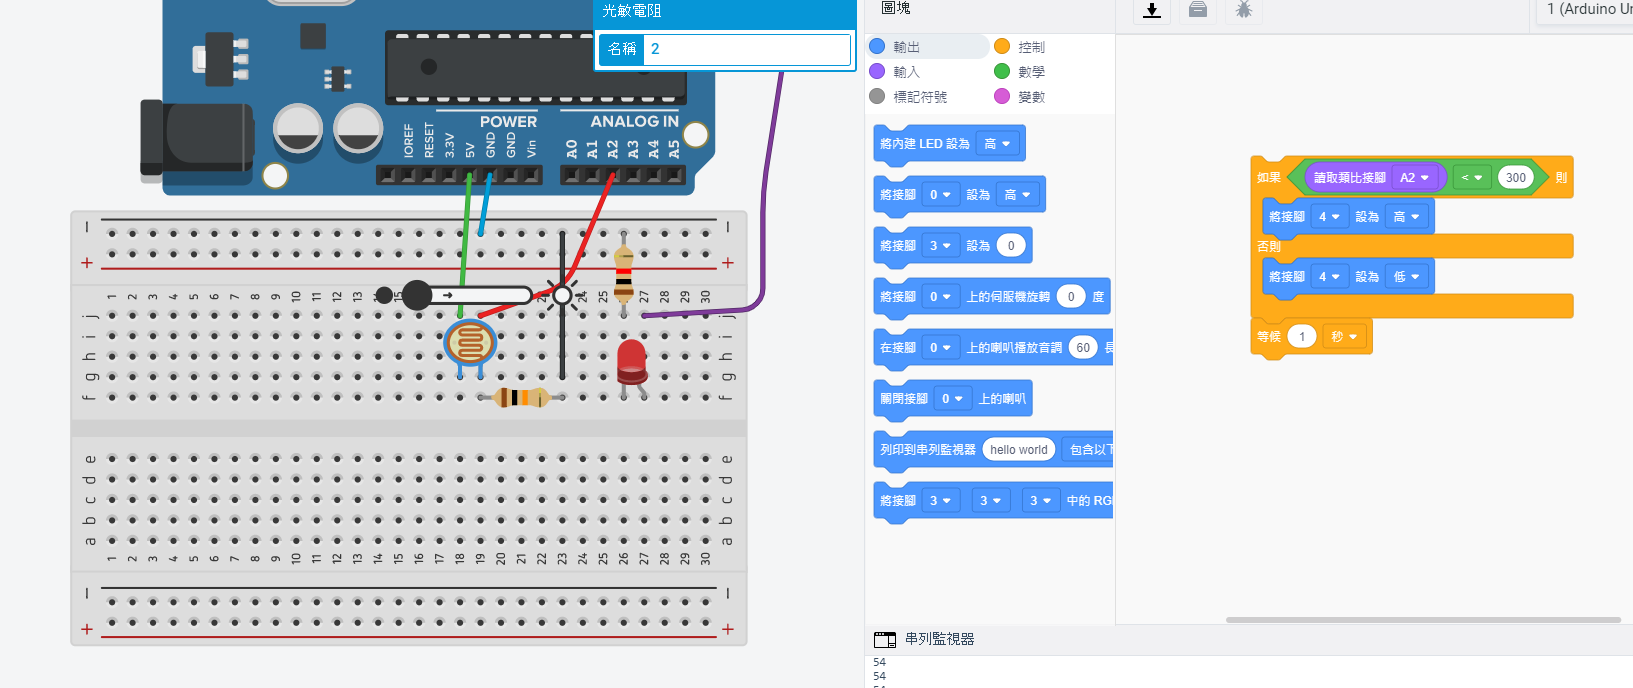Open the less-than operator dropdown

[1471, 178]
